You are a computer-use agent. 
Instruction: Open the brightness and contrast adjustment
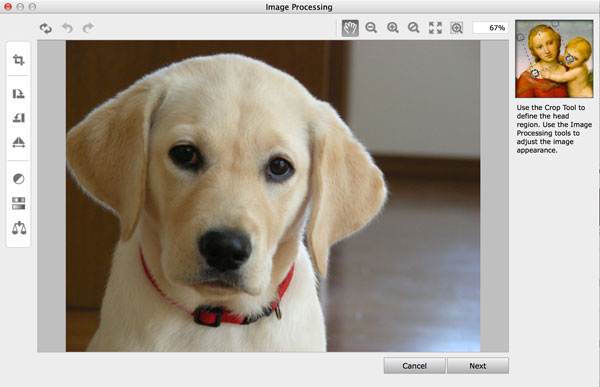[18, 179]
